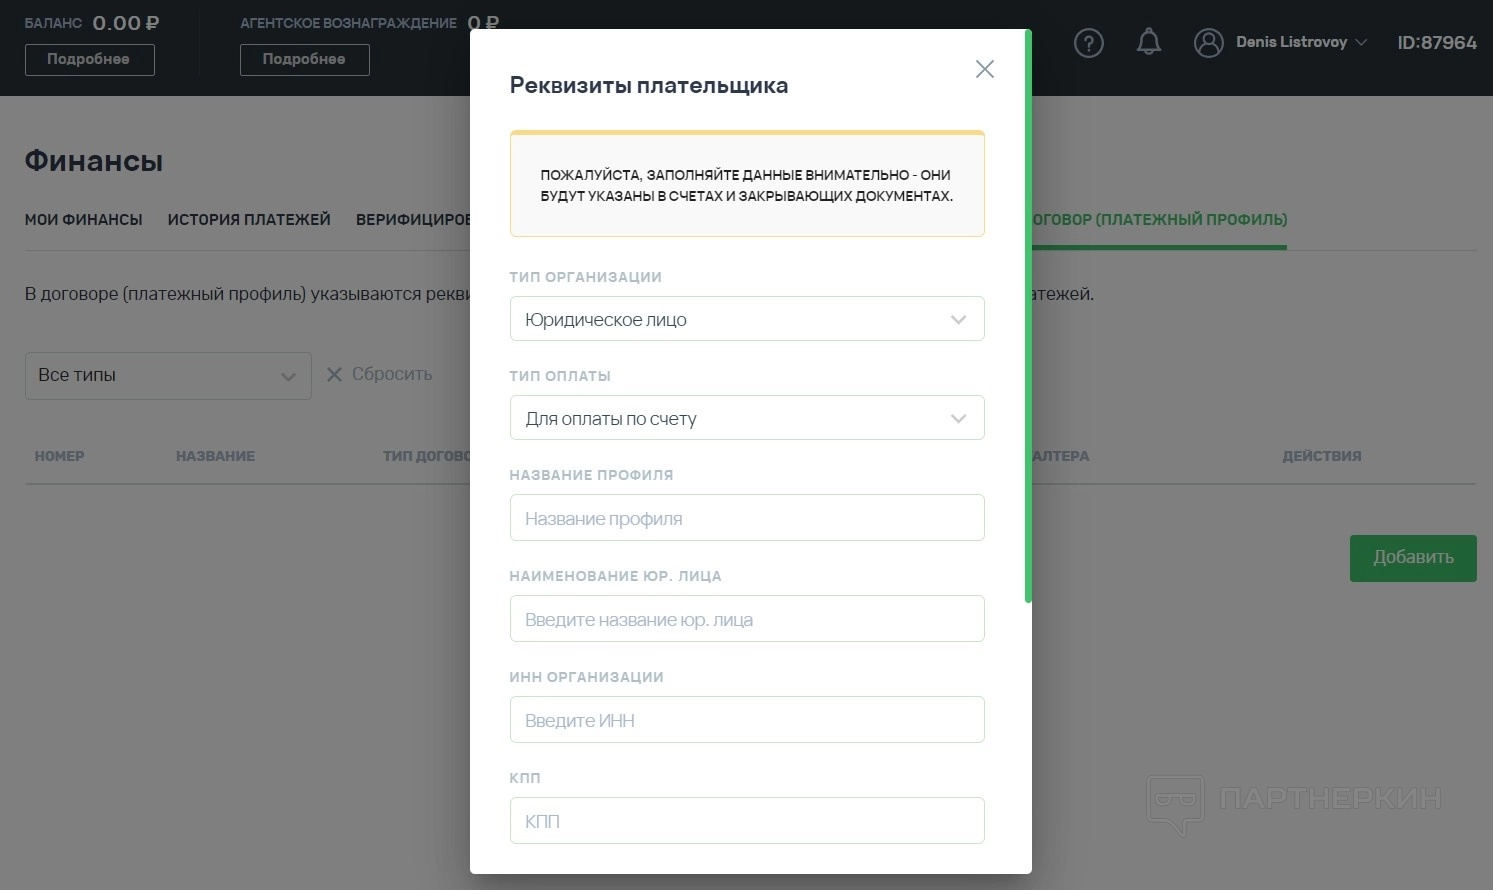Viewport: 1493px width, 890px height.
Task: Focus the legal entity name field
Action: [x=746, y=619]
